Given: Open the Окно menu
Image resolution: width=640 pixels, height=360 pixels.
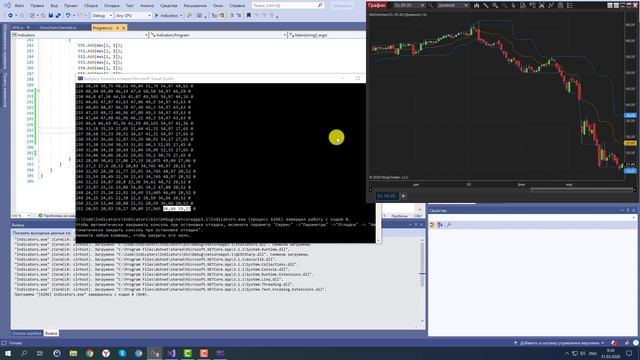Looking at the screenshot, I should [218, 6].
